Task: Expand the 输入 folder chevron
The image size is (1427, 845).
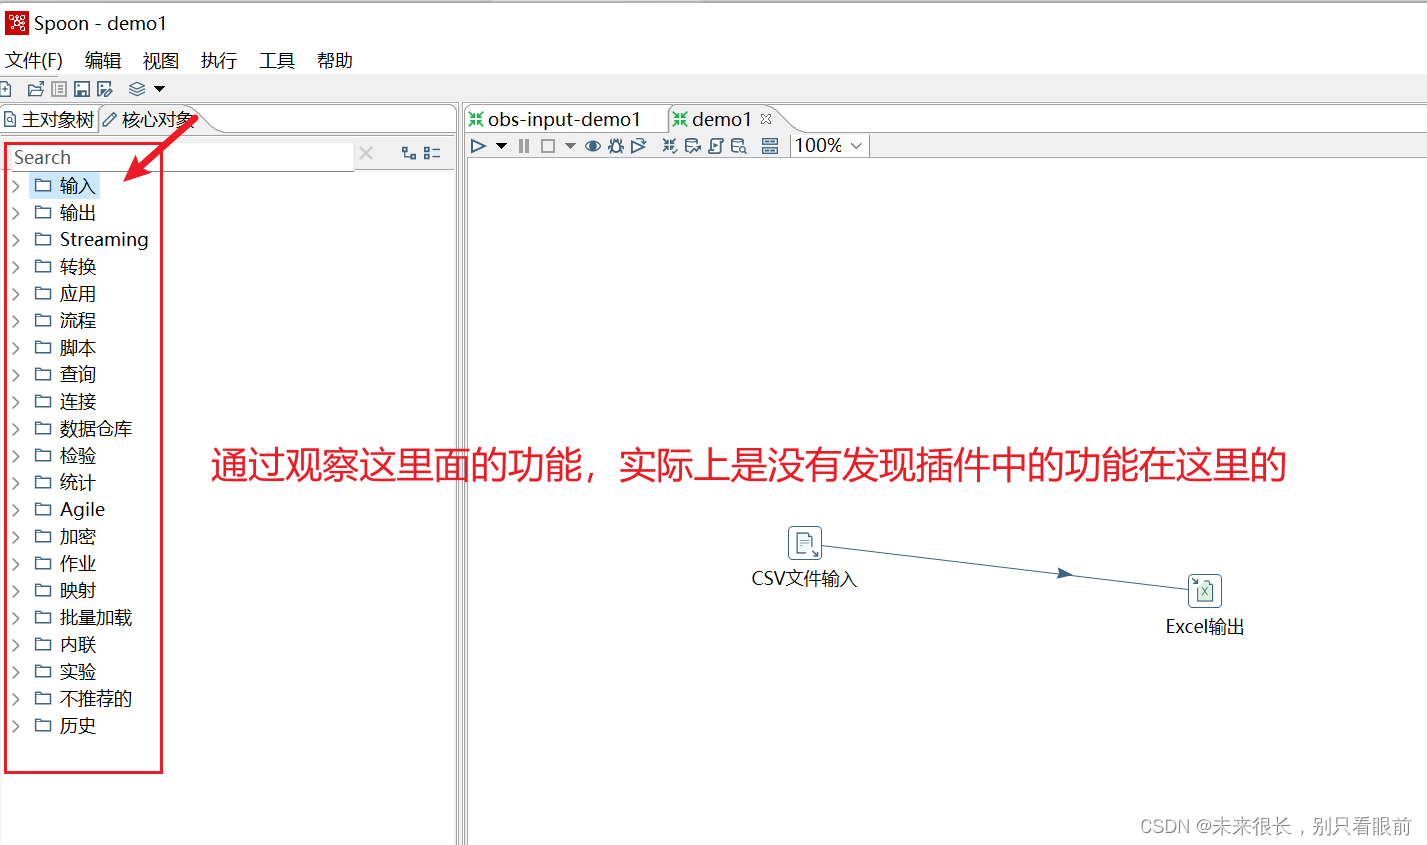Action: (16, 186)
